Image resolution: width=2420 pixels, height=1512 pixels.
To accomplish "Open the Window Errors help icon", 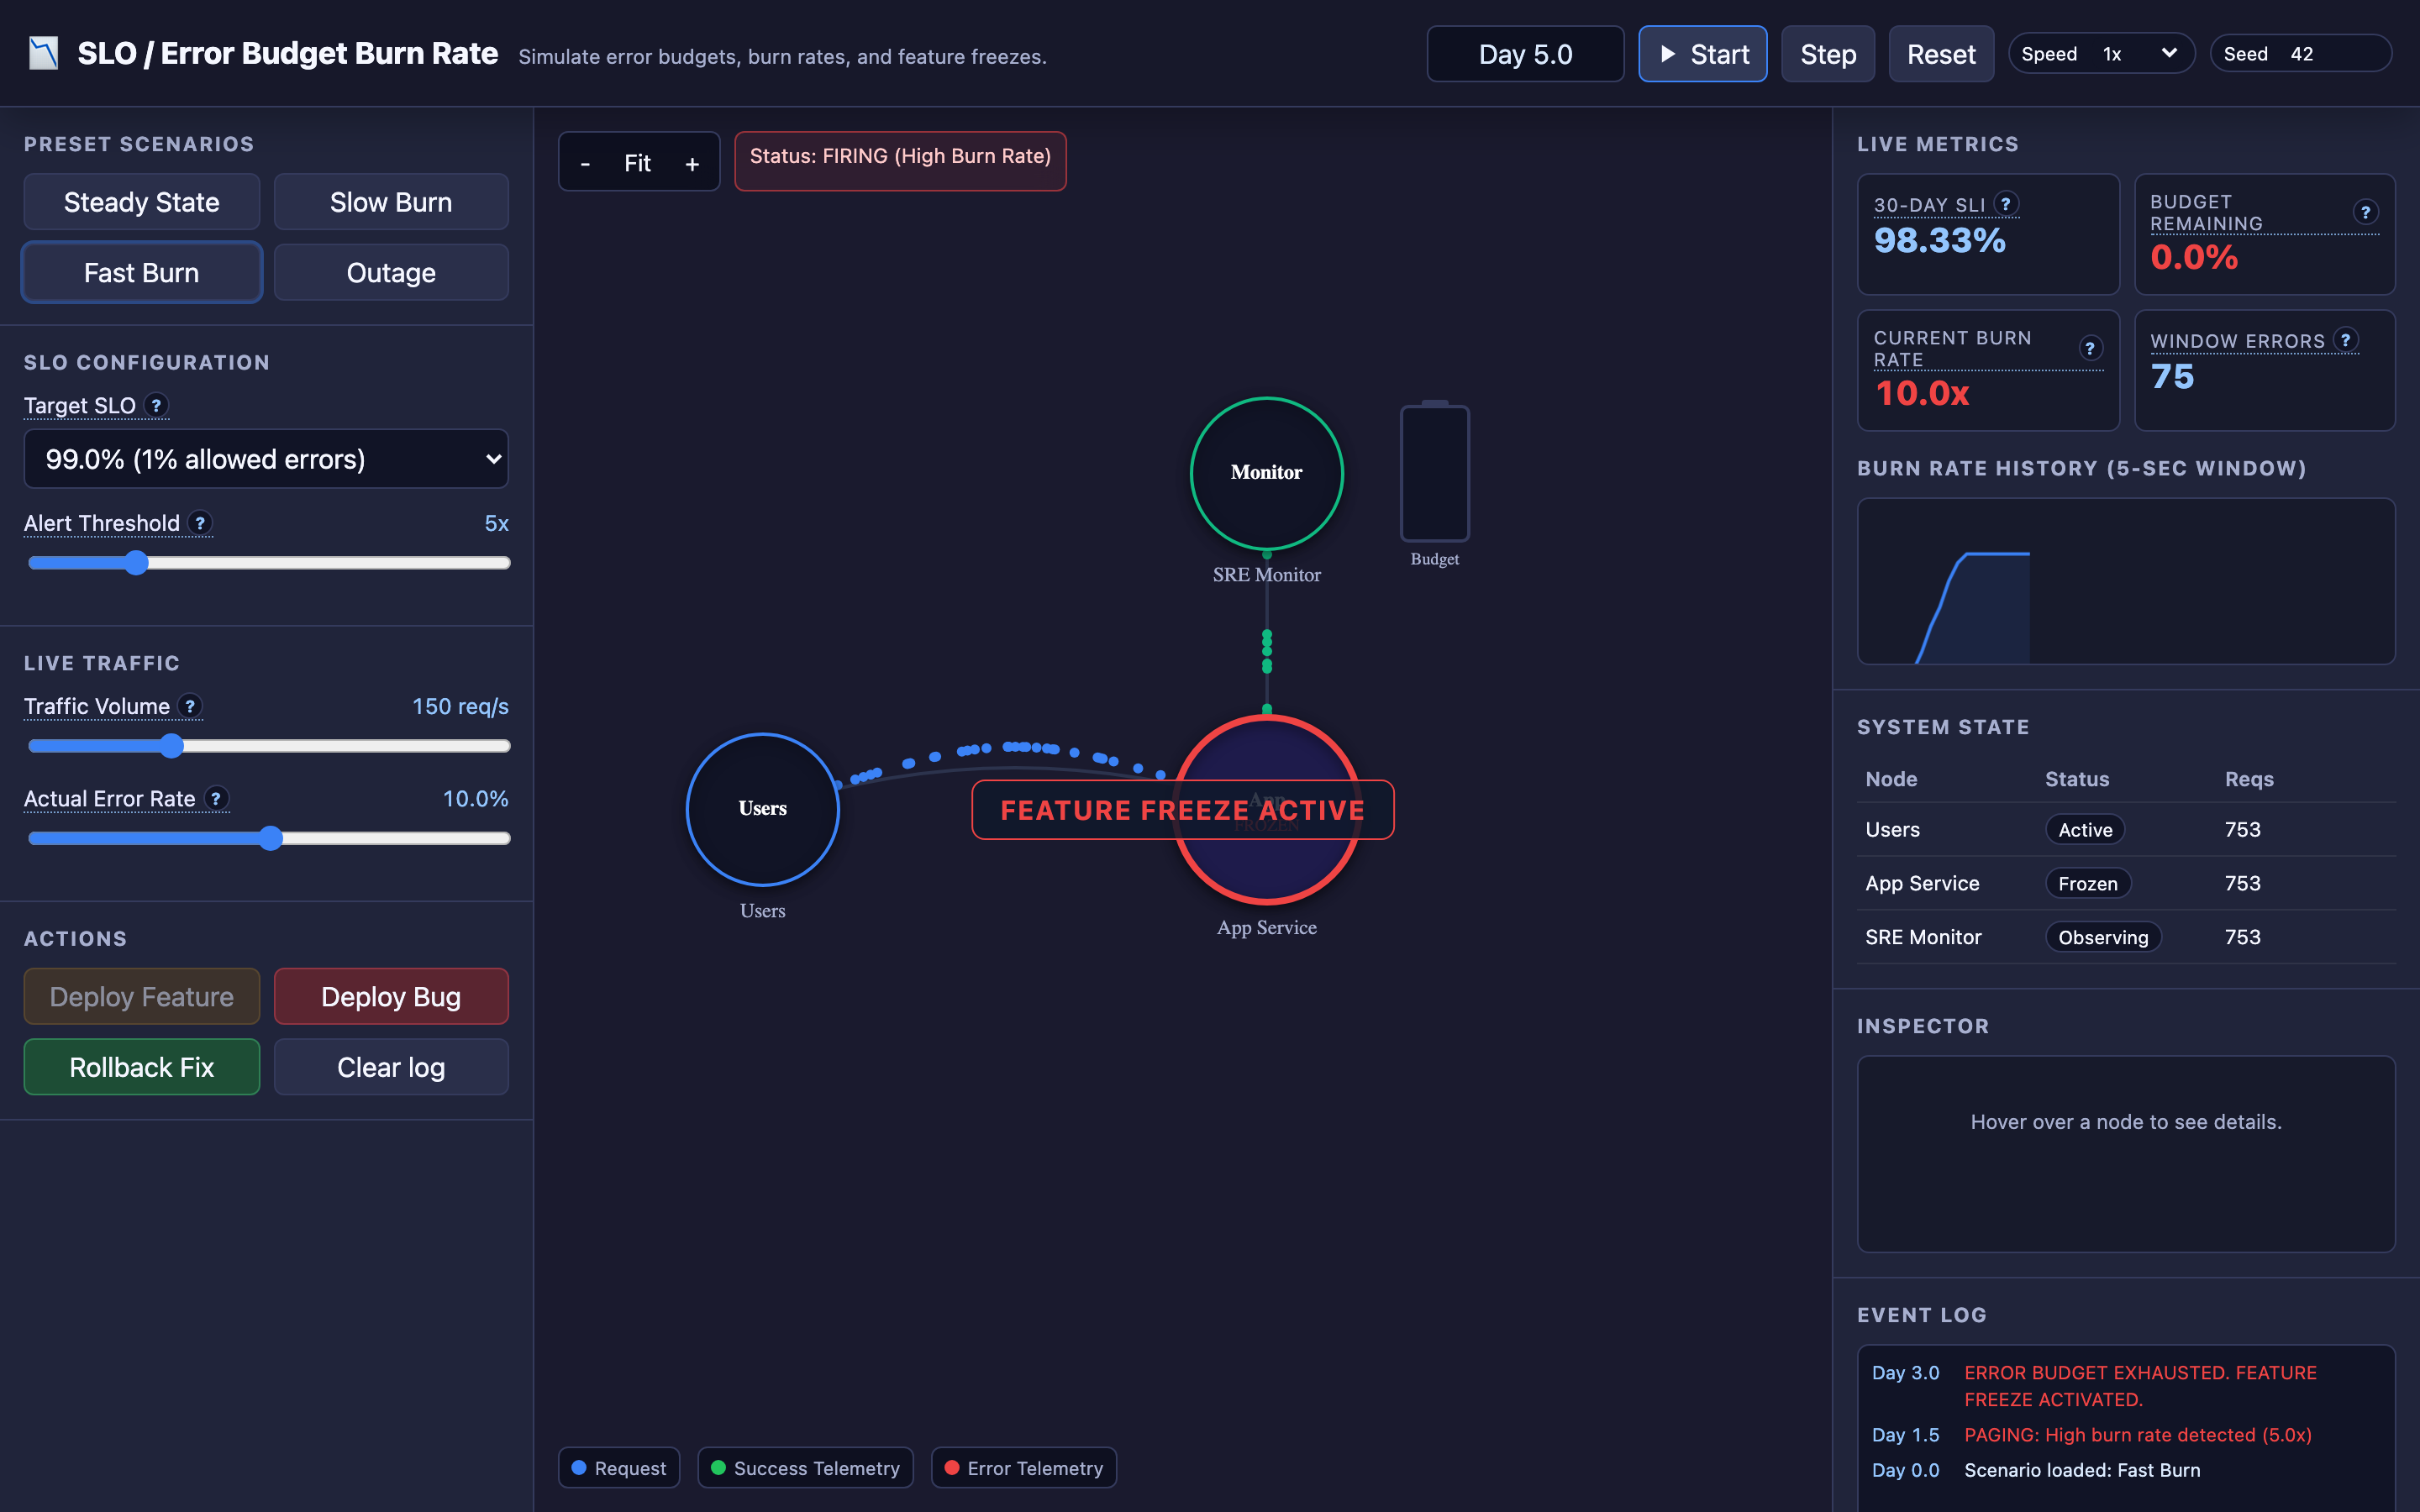I will (x=2345, y=340).
